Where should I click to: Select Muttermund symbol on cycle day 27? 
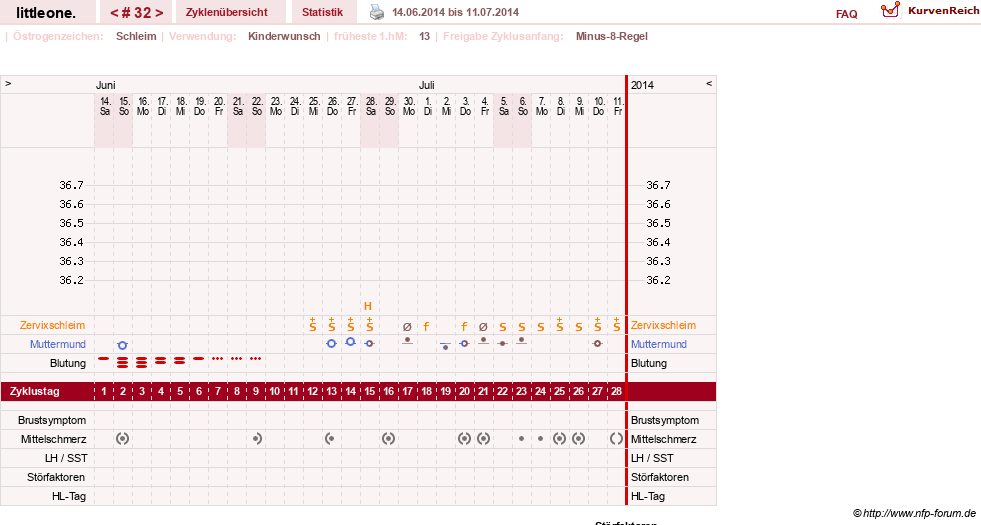[597, 344]
